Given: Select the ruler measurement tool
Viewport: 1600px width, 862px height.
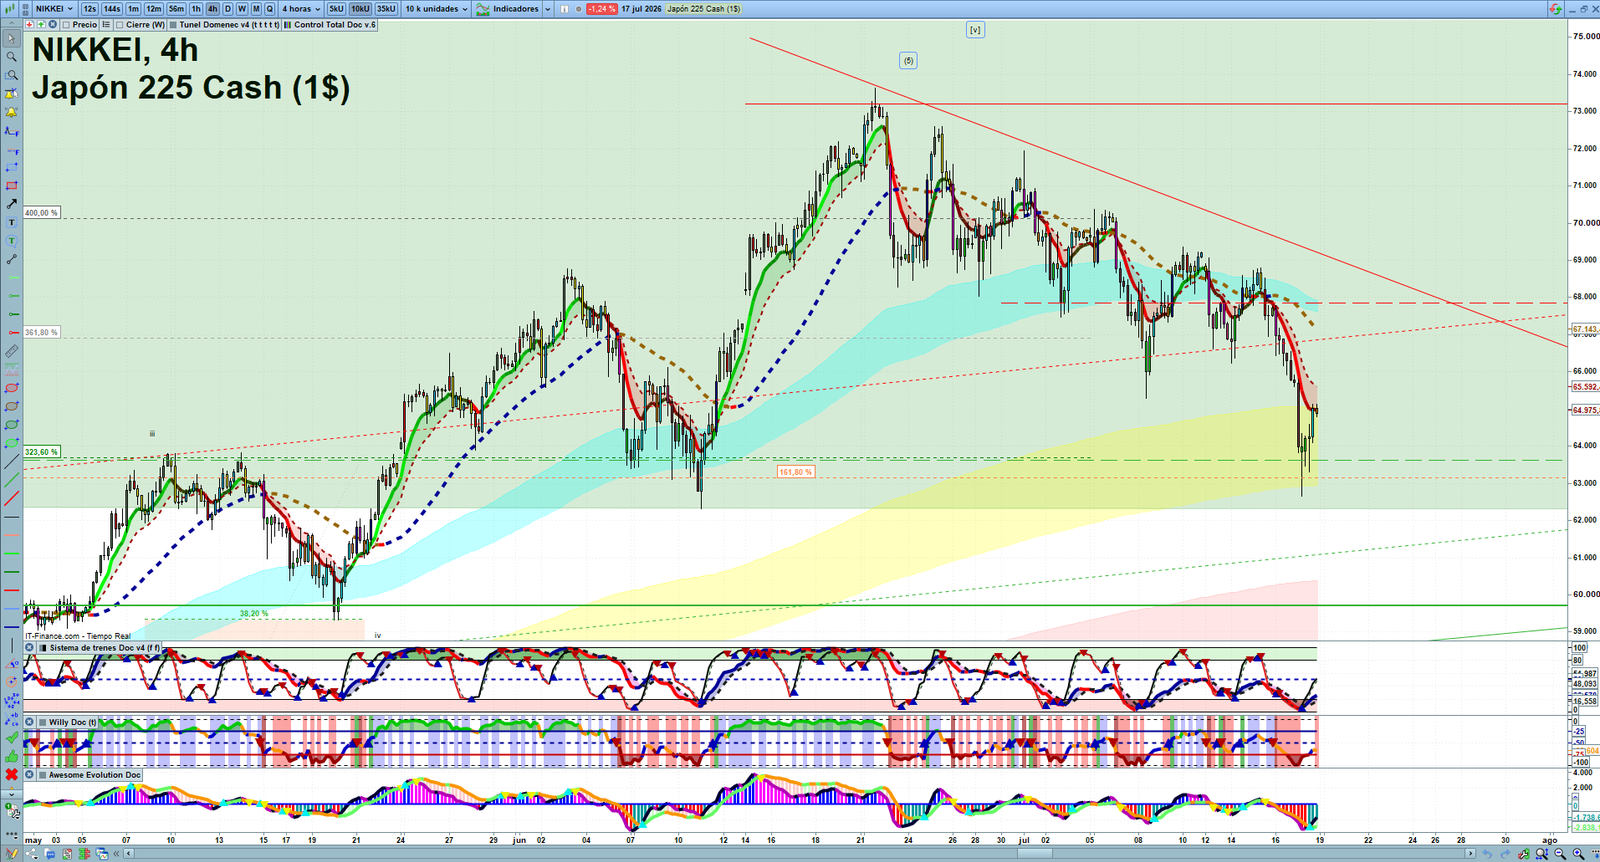Looking at the screenshot, I should pos(12,351).
